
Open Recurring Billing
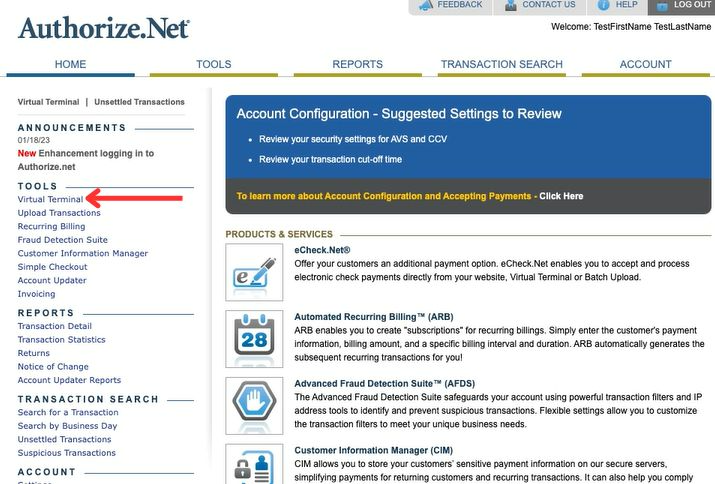coord(52,227)
